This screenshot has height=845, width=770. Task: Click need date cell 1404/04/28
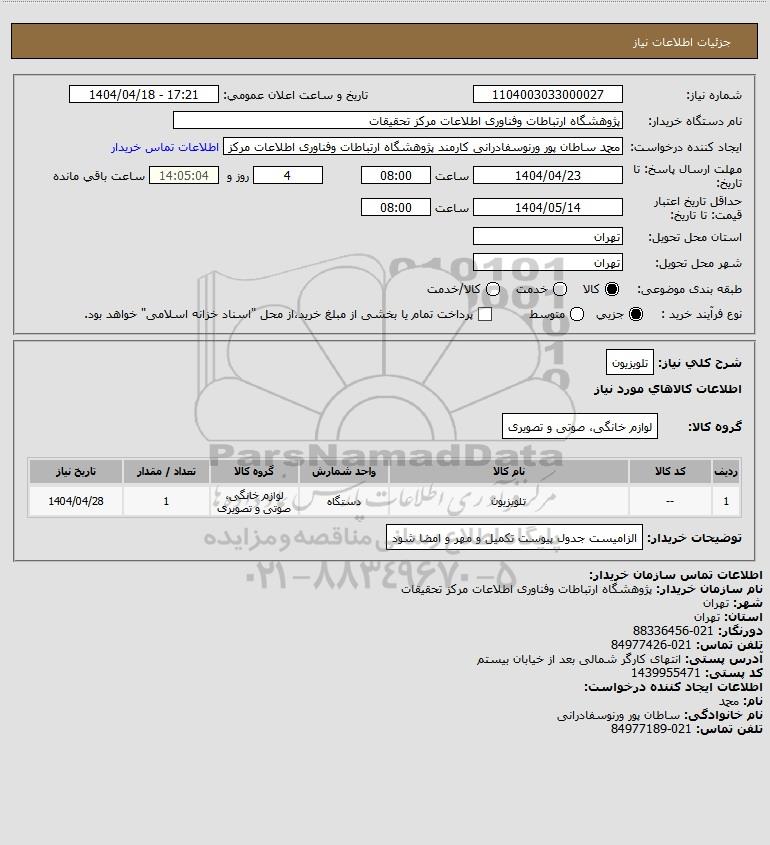click(75, 501)
